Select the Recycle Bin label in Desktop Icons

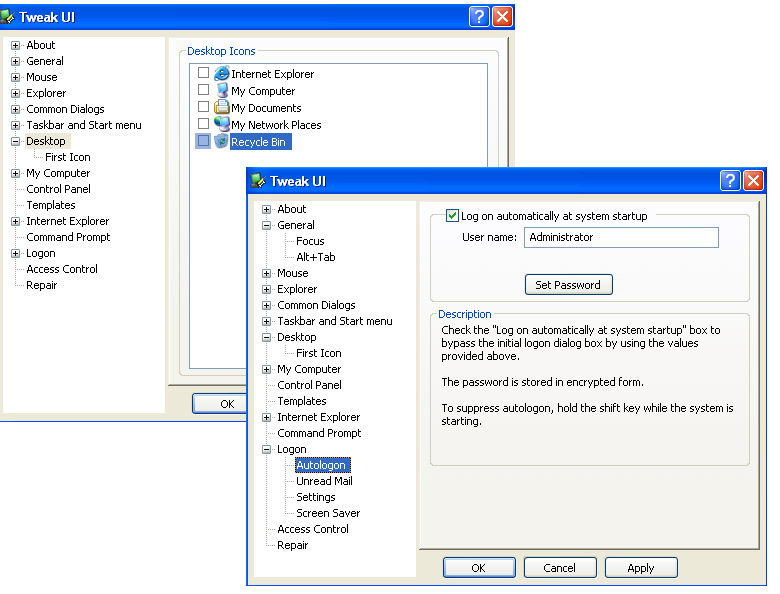[260, 142]
